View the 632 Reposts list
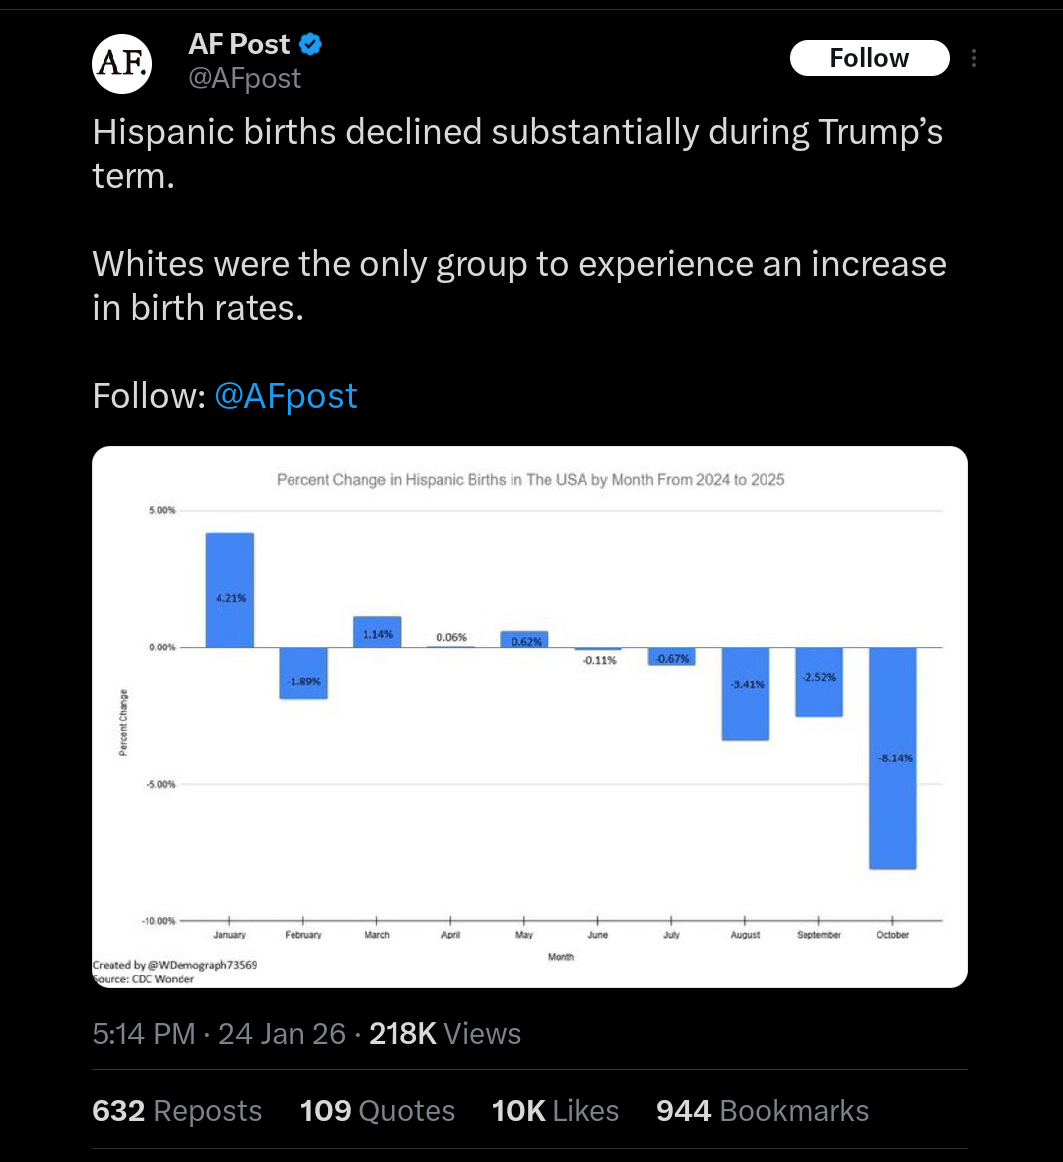1063x1162 pixels. 177,1110
